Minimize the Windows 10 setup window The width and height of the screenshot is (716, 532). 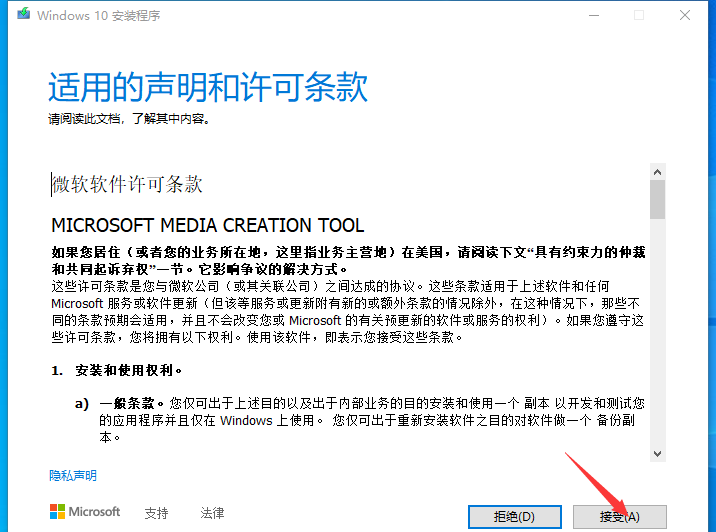click(x=594, y=15)
